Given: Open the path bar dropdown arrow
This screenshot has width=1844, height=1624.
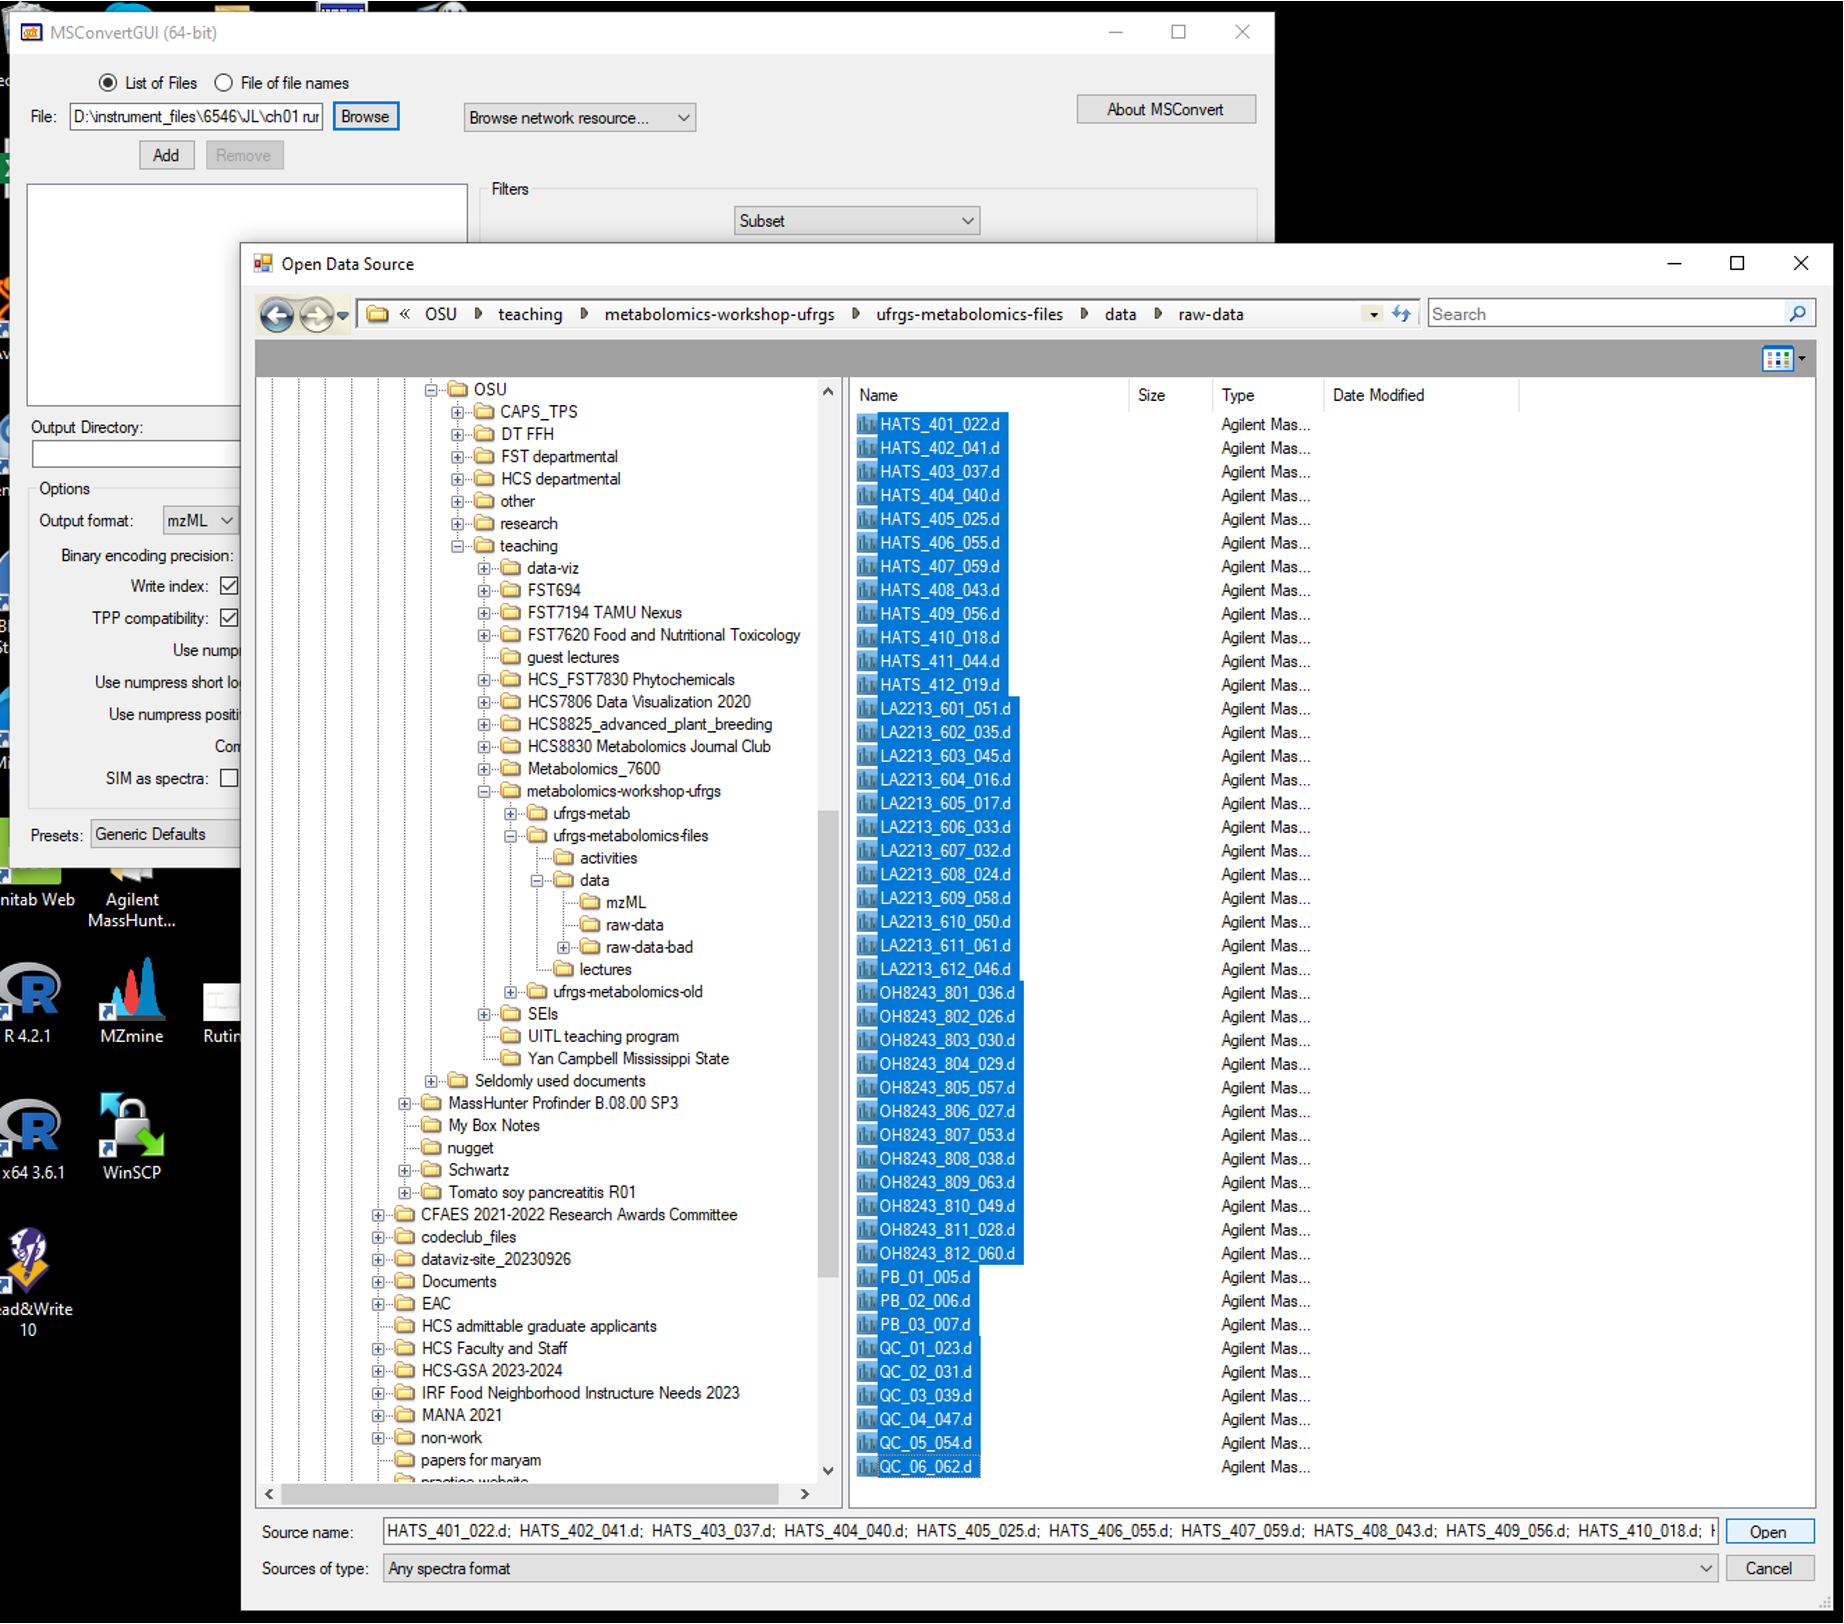Looking at the screenshot, I should point(1374,314).
